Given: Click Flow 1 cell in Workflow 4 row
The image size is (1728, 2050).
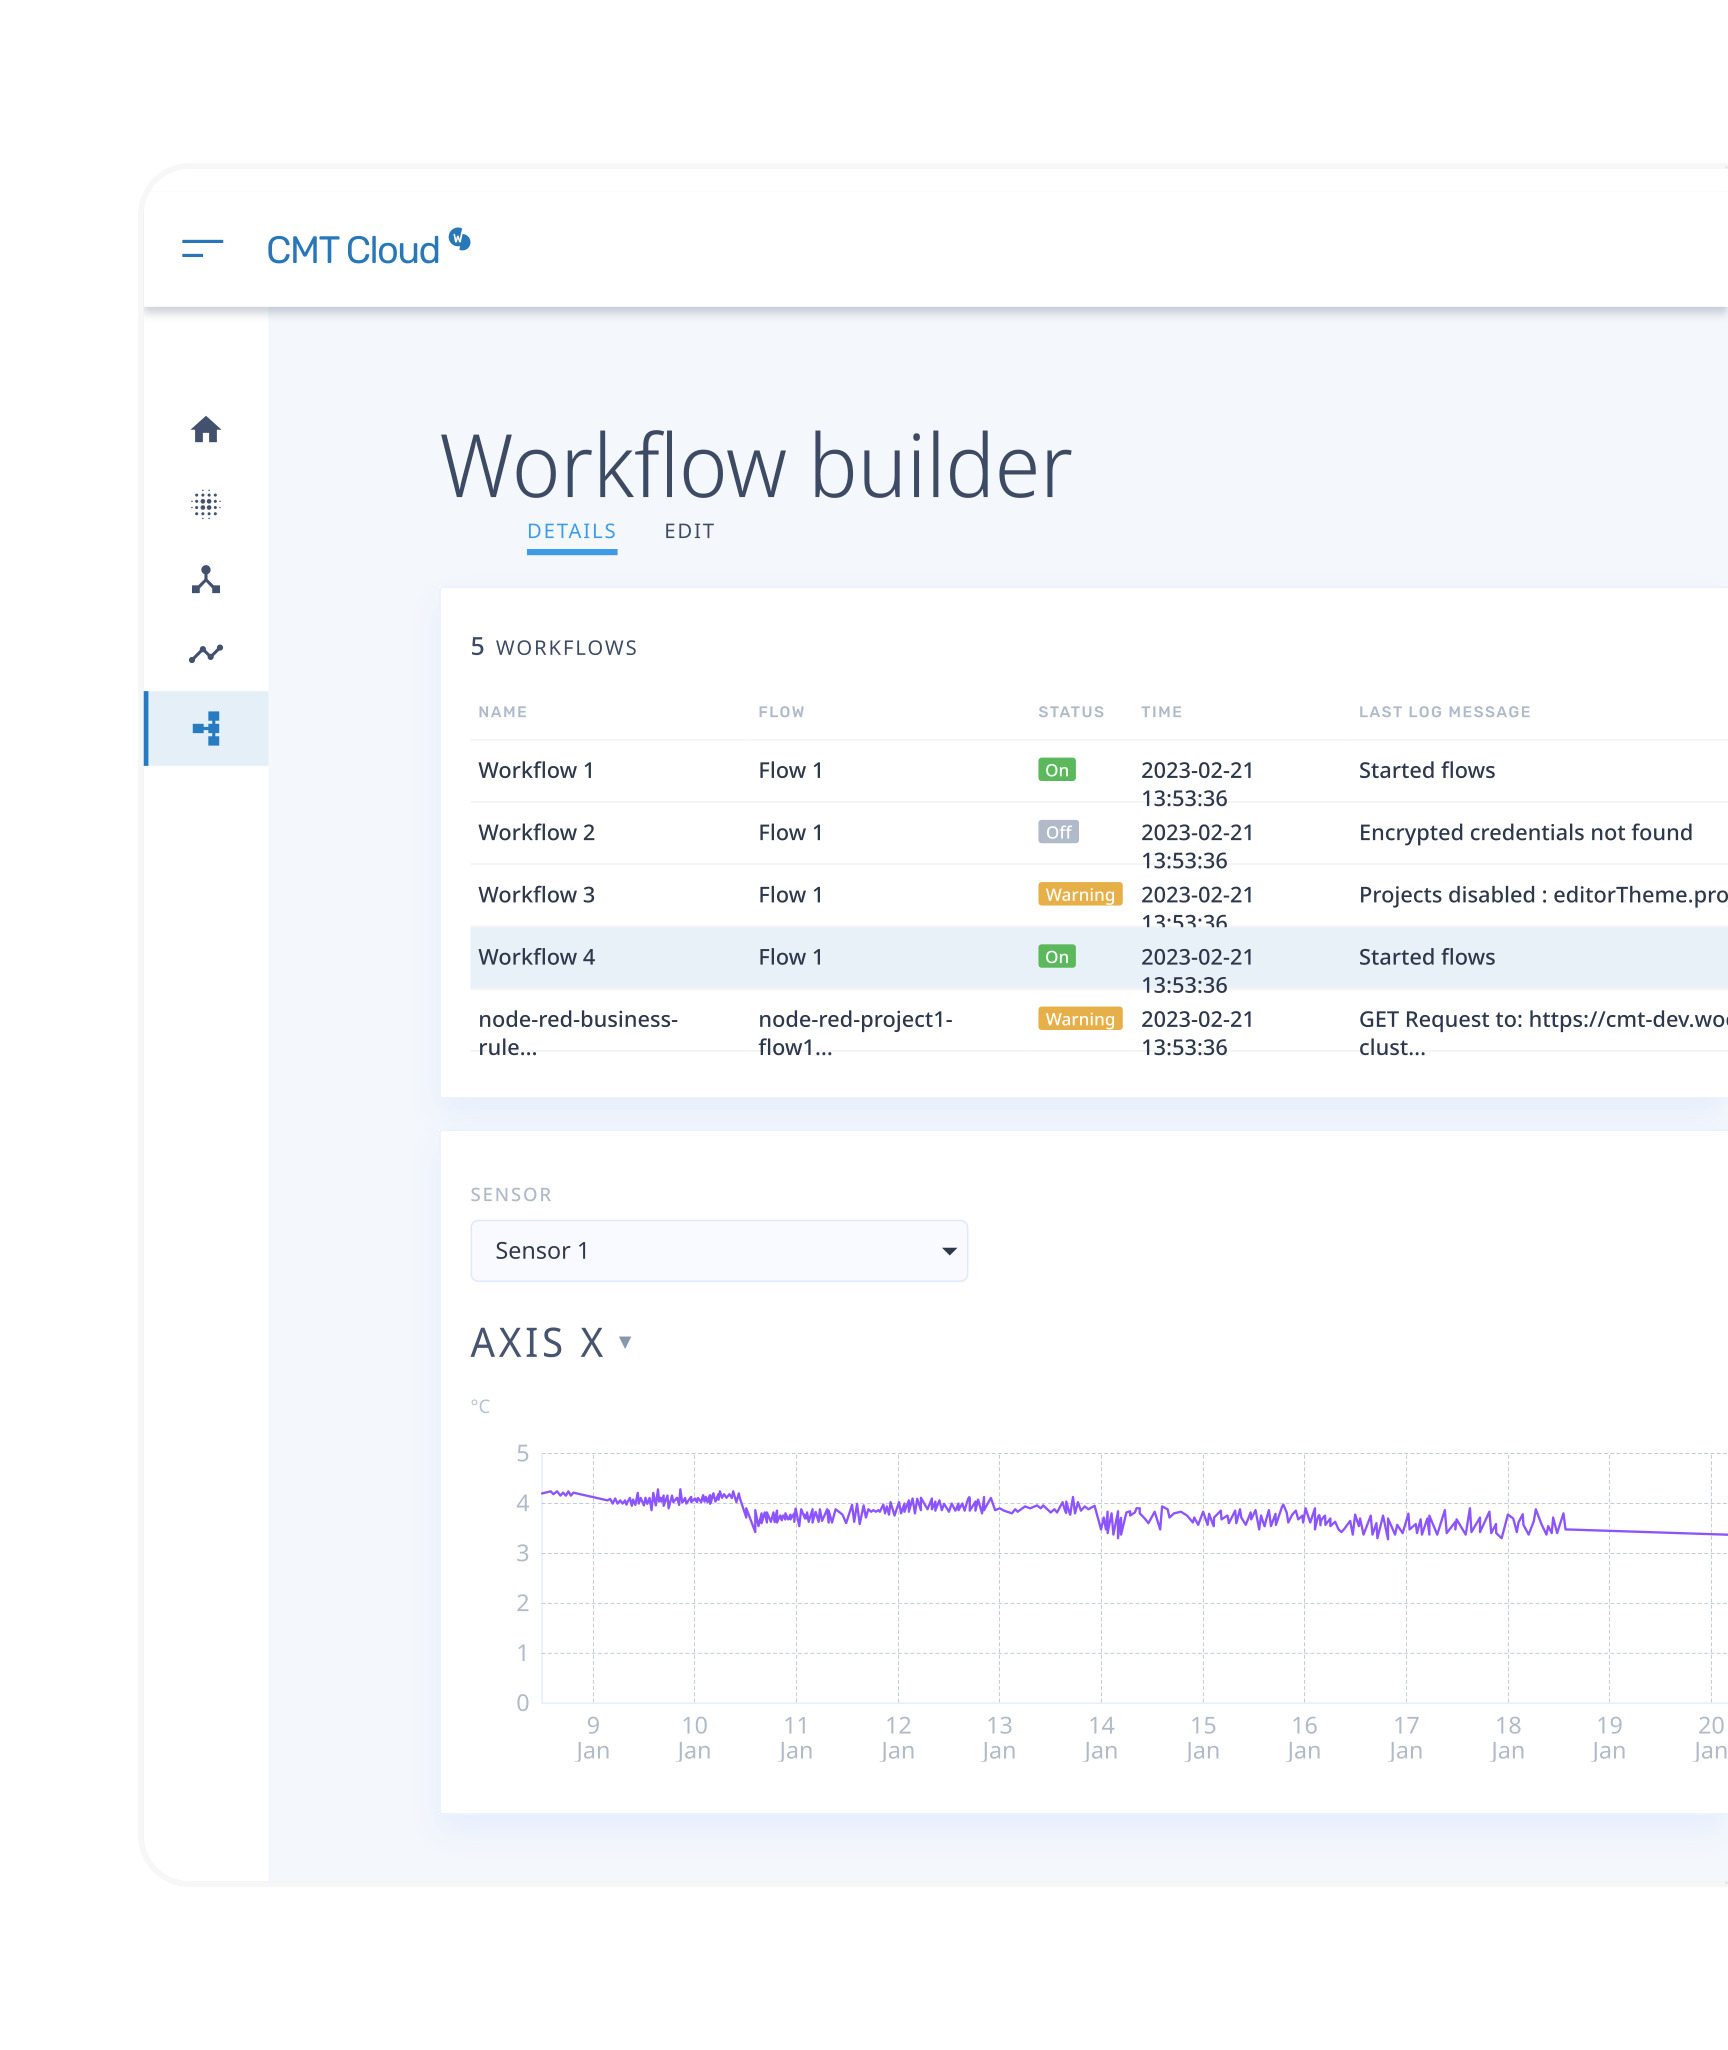Looking at the screenshot, I should [x=791, y=957].
